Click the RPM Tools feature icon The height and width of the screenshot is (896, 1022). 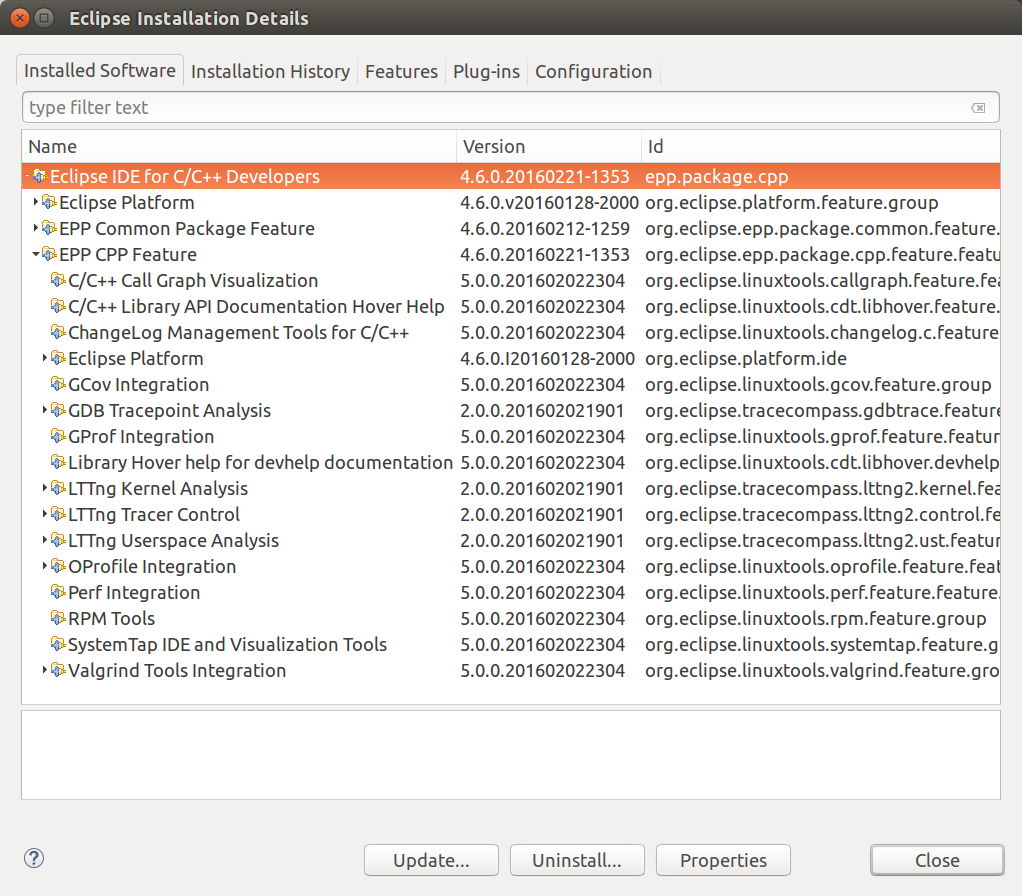[59, 618]
